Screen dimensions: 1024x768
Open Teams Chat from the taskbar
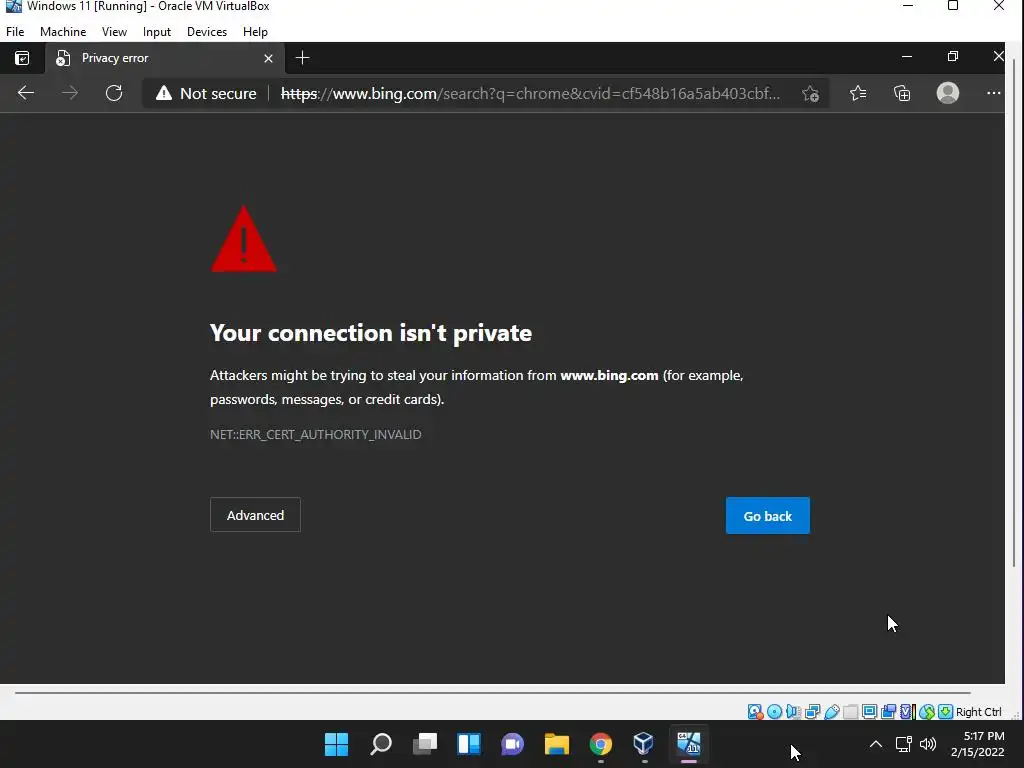[513, 744]
